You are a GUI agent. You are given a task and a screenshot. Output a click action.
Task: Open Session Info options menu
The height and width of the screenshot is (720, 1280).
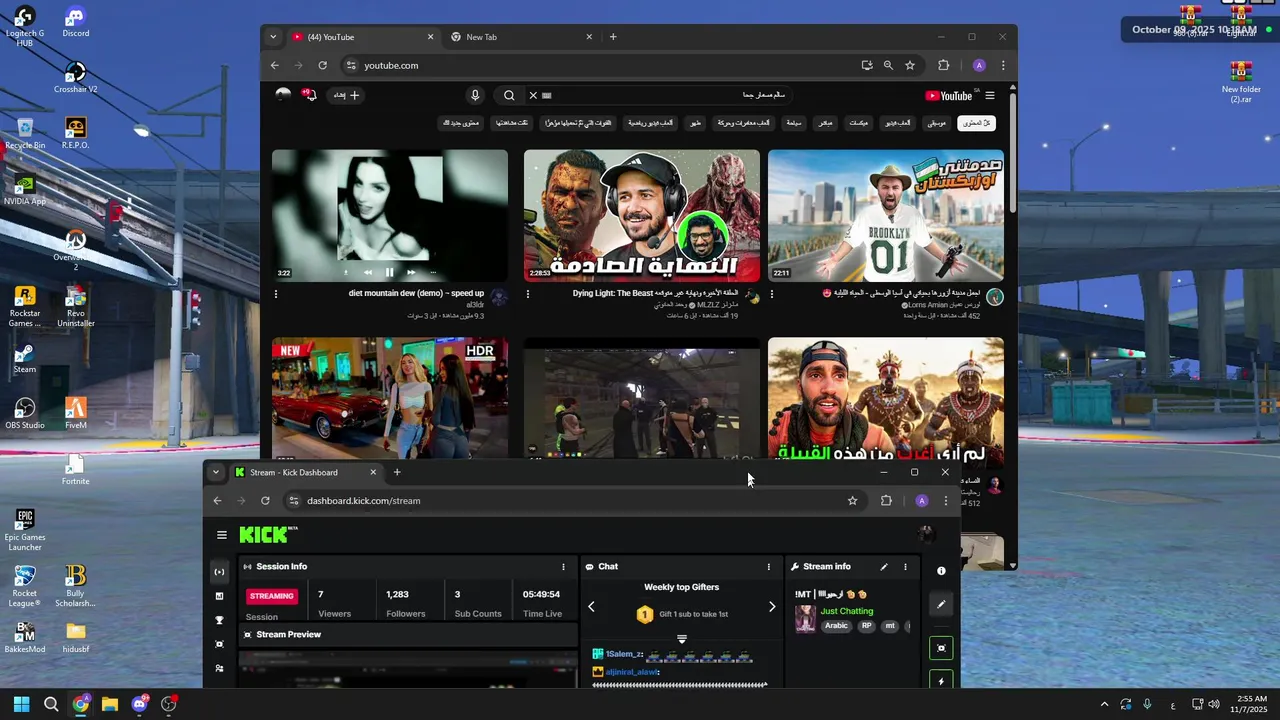(x=563, y=567)
